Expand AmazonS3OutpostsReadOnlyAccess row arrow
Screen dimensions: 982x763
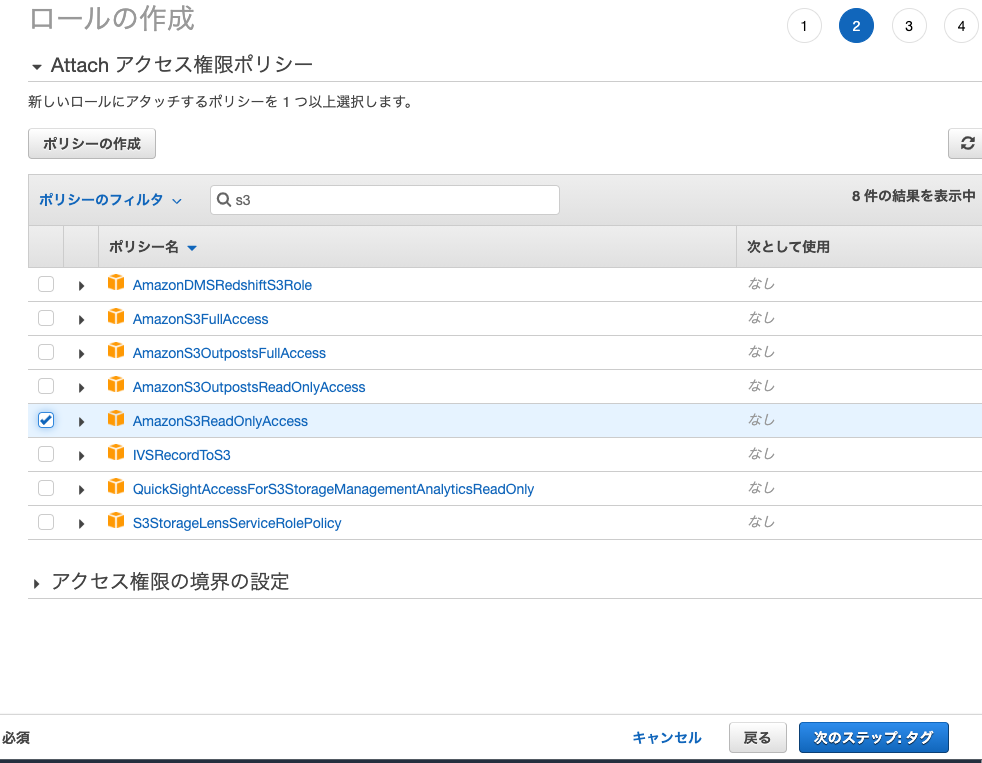81,387
